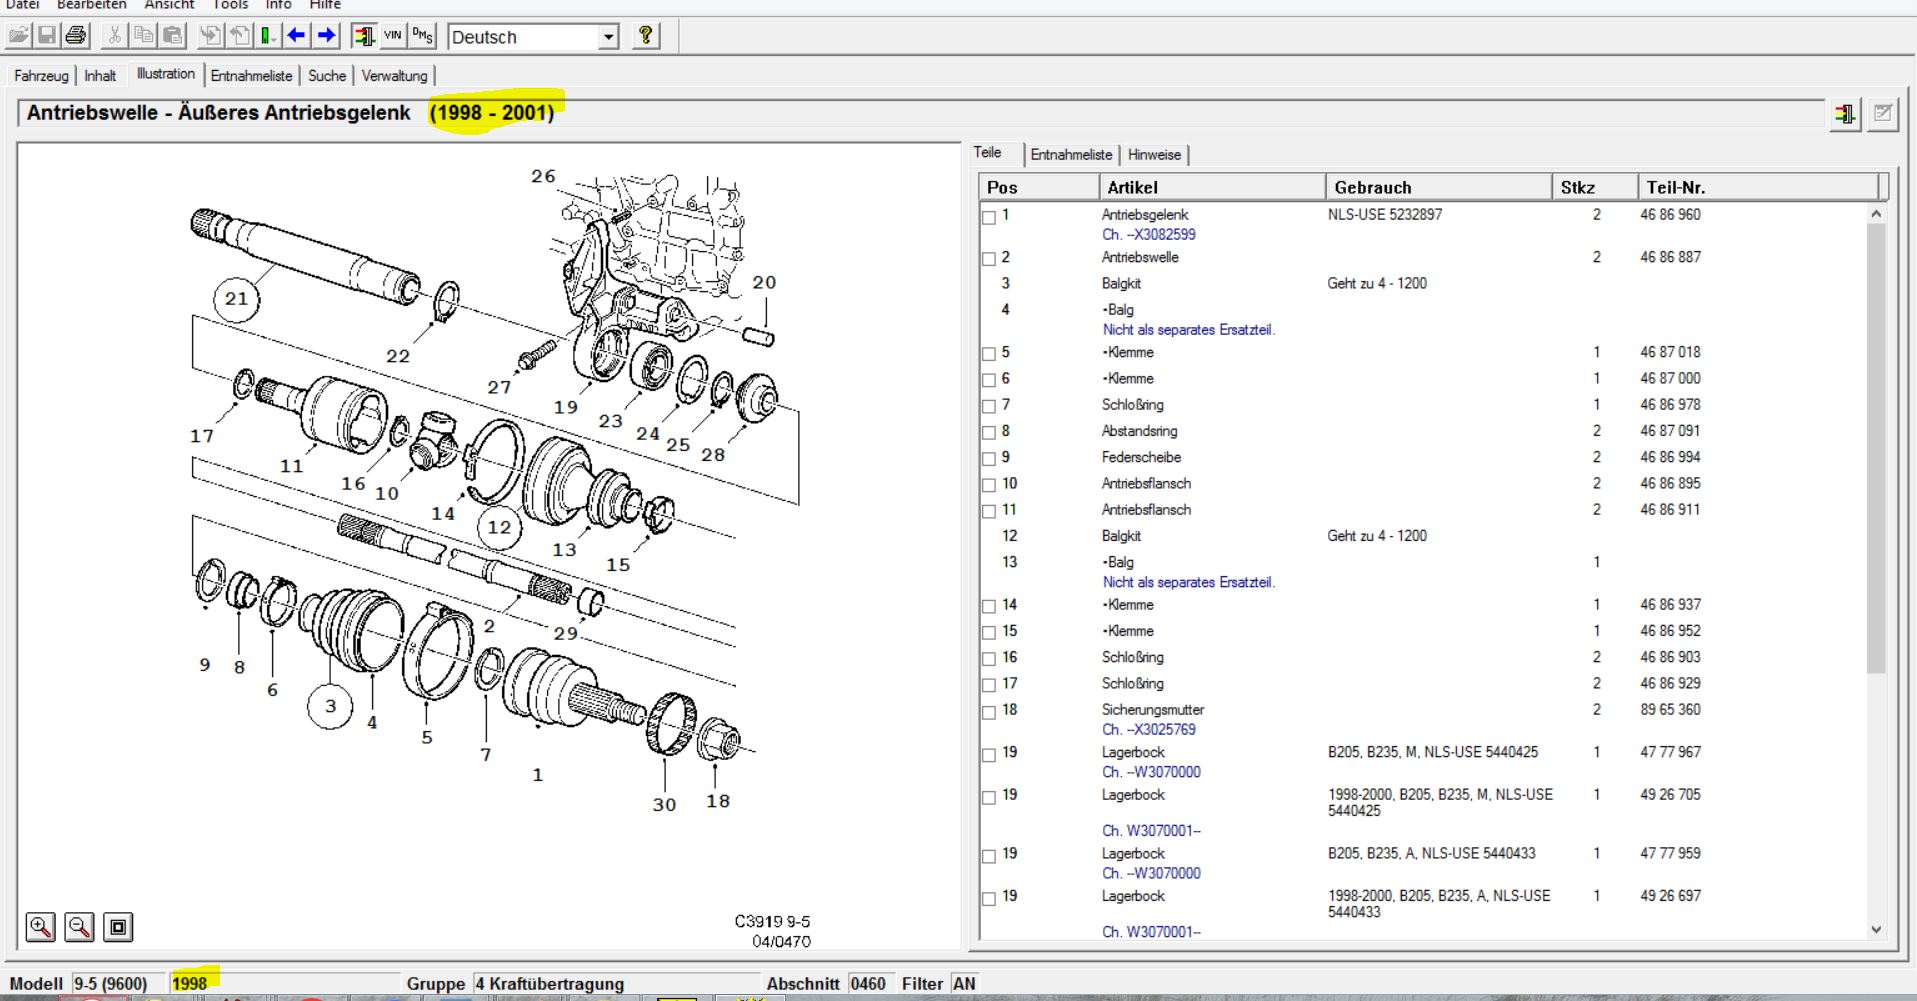This screenshot has height=1001, width=1917.
Task: Click the traffic-light icon beside the title bar
Action: point(1845,114)
